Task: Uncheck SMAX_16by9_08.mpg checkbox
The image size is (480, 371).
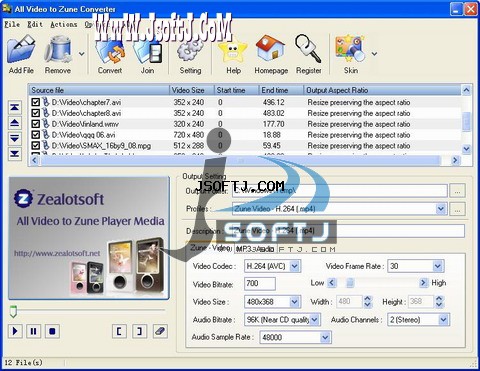Action: pyautogui.click(x=35, y=146)
